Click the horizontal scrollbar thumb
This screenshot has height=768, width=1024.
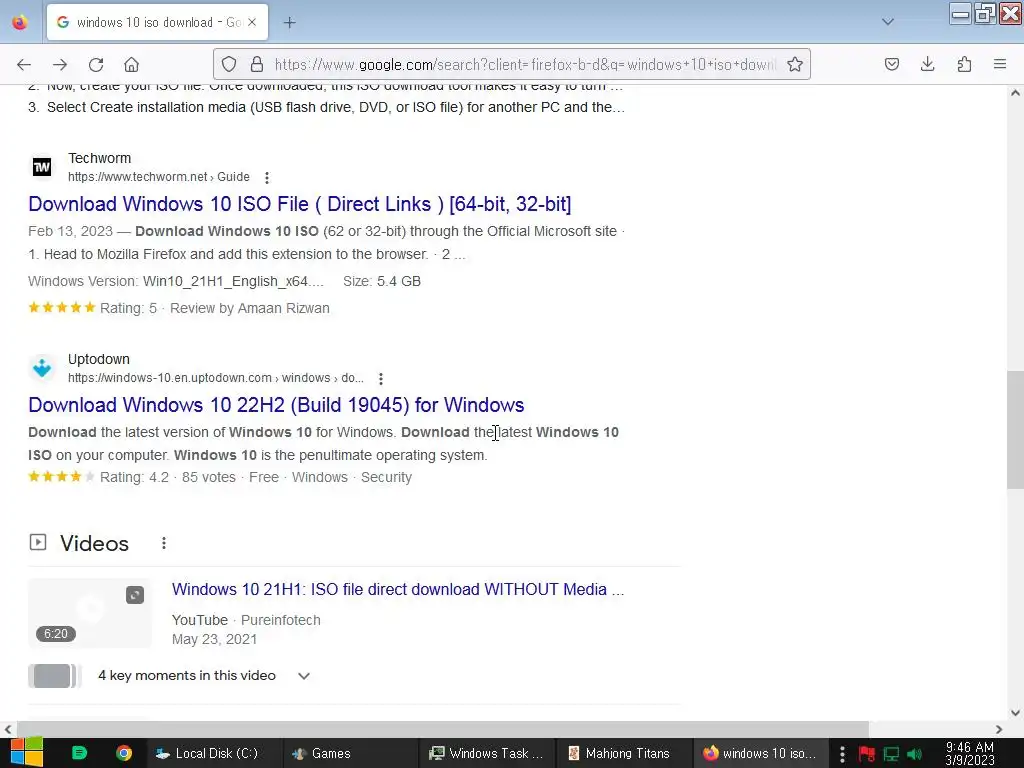click(x=443, y=729)
